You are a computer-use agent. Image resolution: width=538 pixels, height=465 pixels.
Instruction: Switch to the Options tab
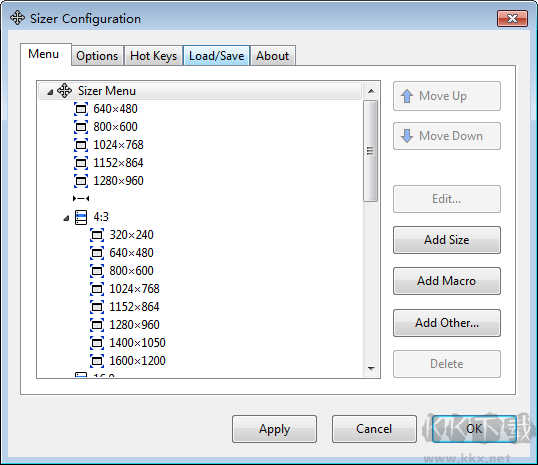[97, 56]
